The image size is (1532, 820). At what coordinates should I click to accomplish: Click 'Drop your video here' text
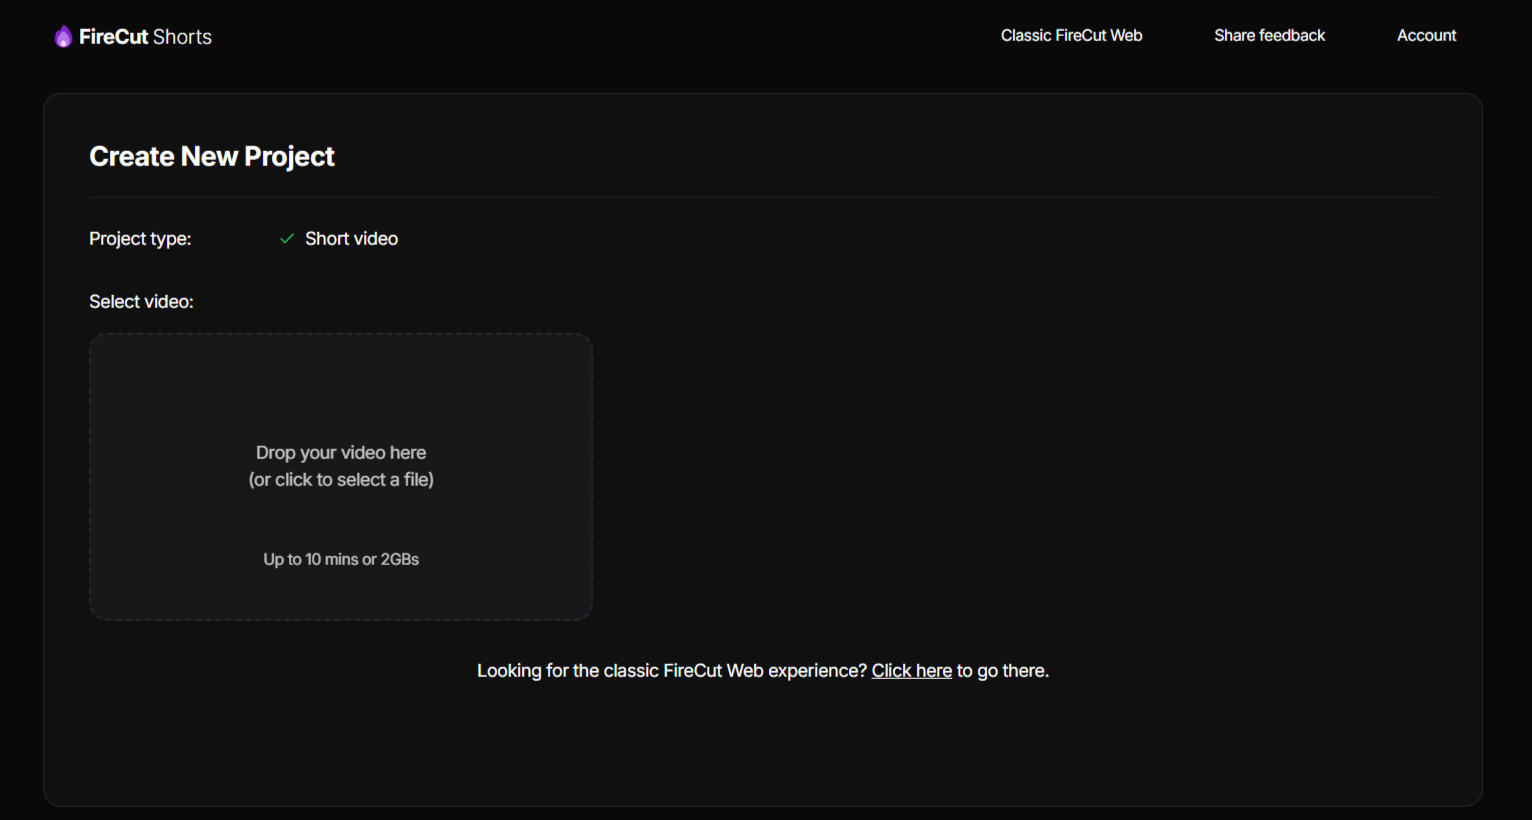coord(341,452)
